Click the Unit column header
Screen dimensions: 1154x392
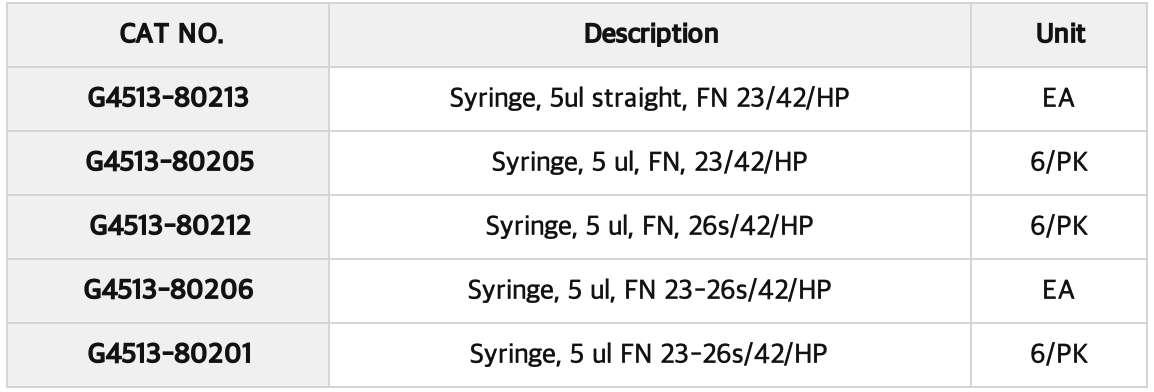coord(1060,34)
